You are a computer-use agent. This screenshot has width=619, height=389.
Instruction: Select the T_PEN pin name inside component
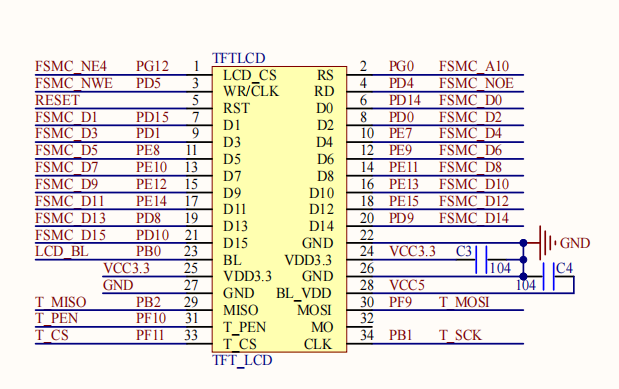[244, 327]
